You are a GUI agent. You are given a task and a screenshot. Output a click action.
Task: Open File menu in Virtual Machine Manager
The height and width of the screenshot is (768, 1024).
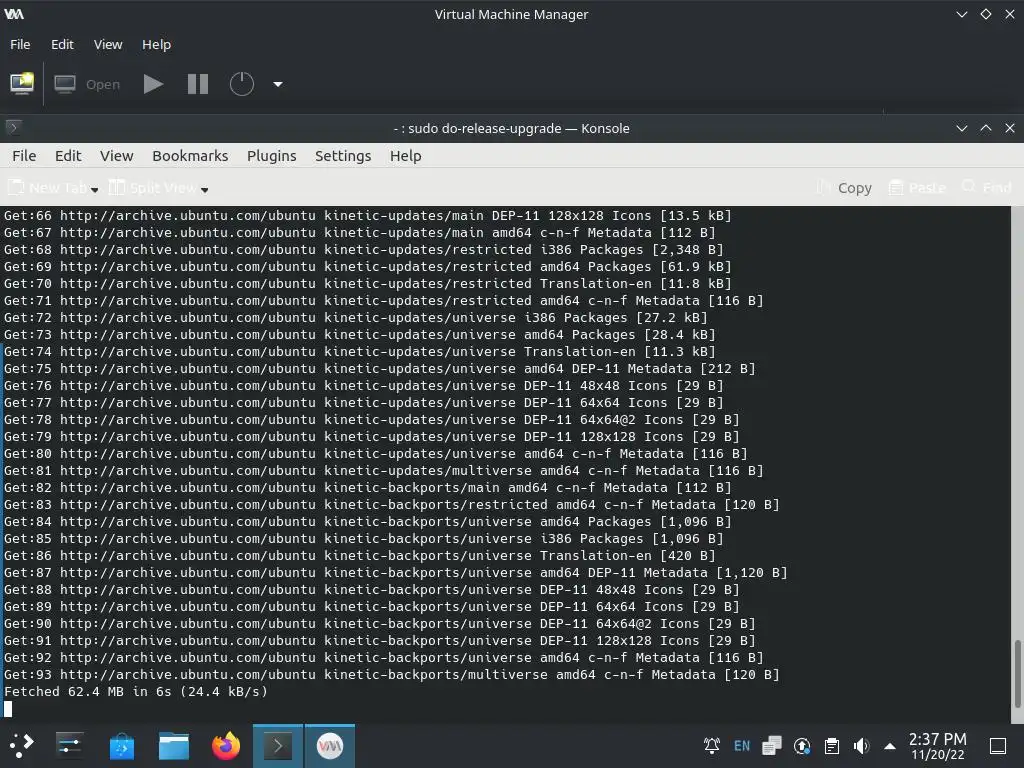pyautogui.click(x=20, y=44)
